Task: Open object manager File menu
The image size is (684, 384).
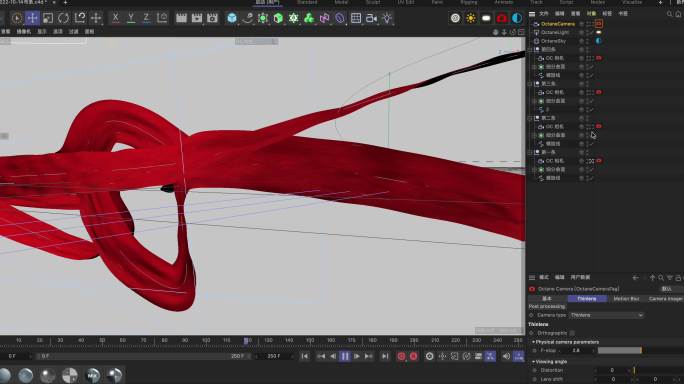Action: click(x=544, y=14)
